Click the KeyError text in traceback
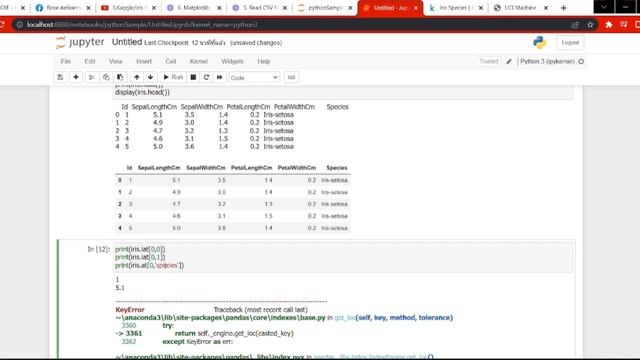 click(130, 310)
